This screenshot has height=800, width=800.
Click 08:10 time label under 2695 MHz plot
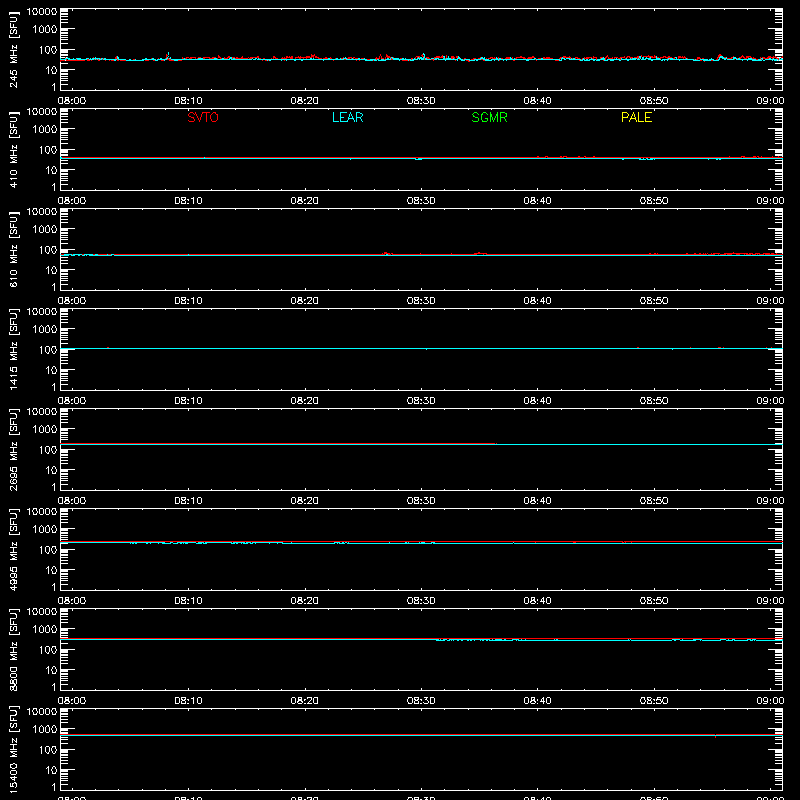[x=188, y=501]
